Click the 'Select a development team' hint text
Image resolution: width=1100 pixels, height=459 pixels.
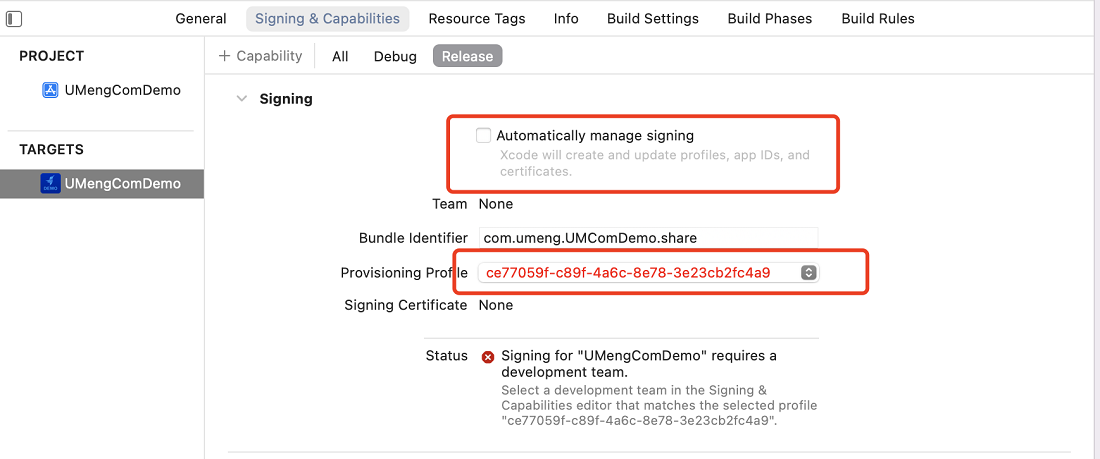pyautogui.click(x=659, y=406)
